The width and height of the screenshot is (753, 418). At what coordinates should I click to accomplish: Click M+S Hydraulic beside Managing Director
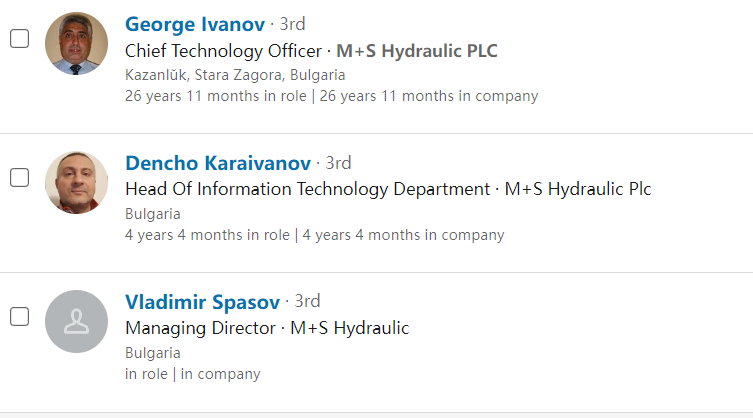350,328
